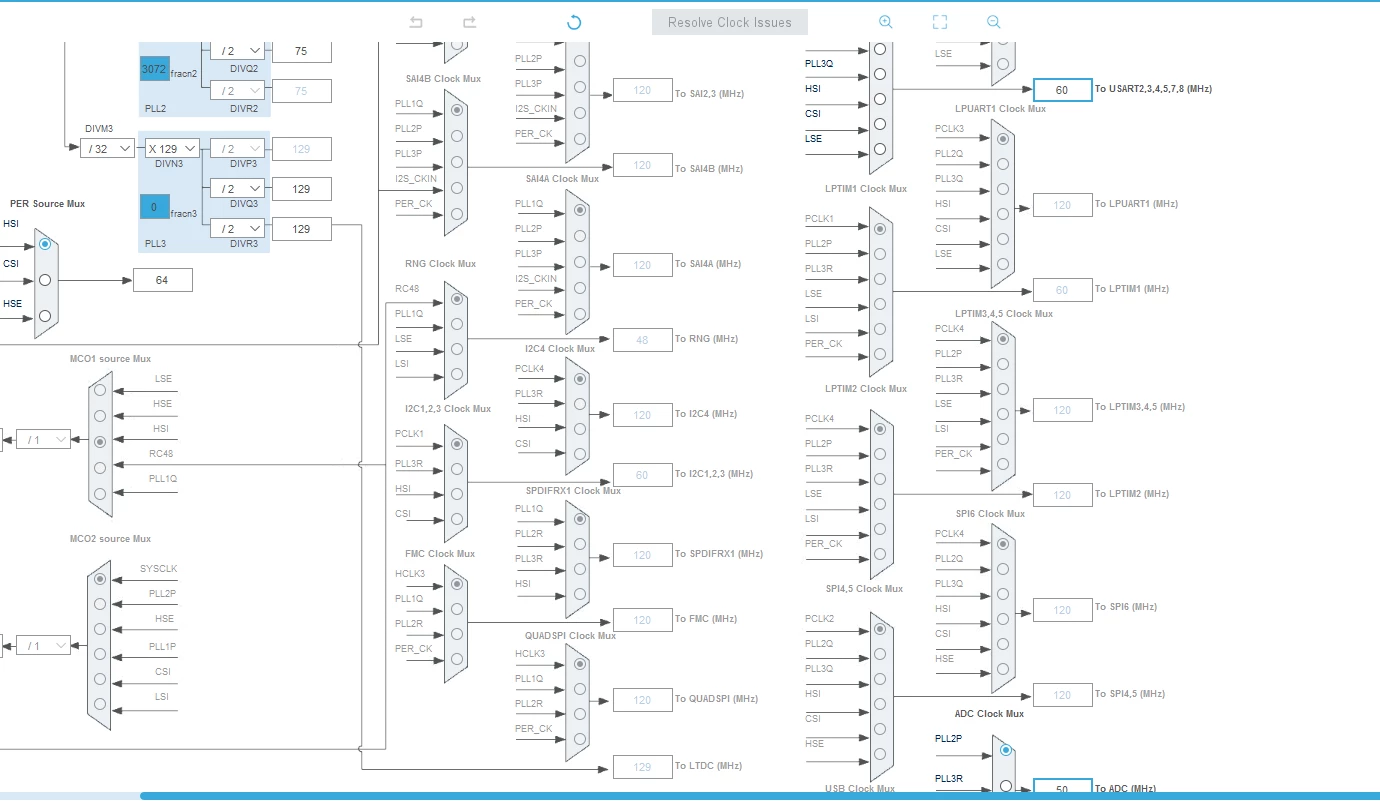Image resolution: width=1380 pixels, height=810 pixels.
Task: Open the DIVR2 /2 divider dropdown
Action: [x=237, y=91]
